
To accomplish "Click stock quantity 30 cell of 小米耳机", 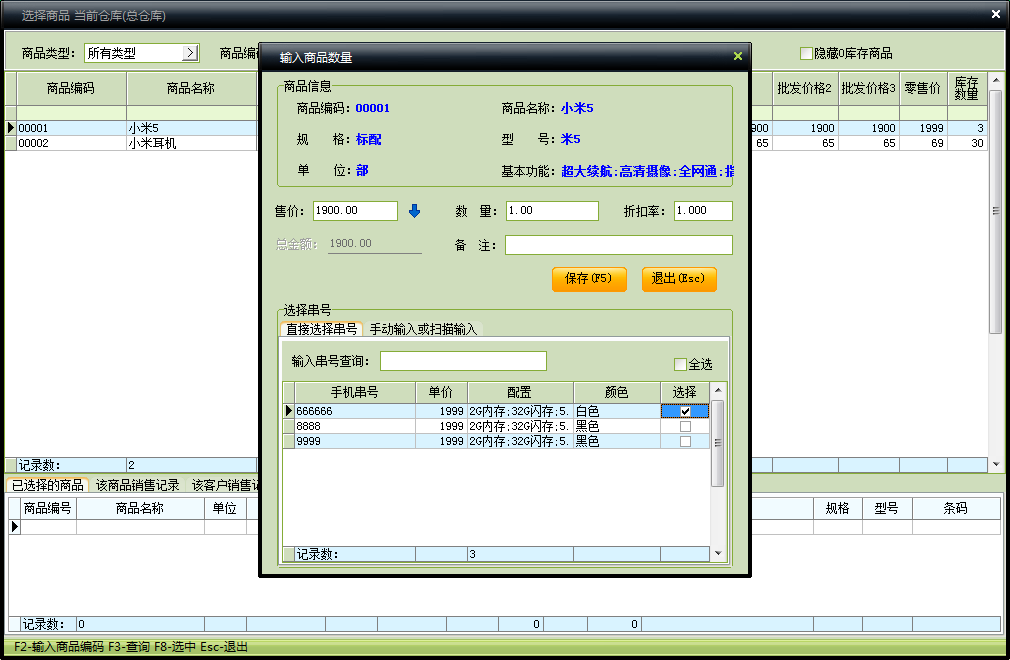I will (x=967, y=143).
